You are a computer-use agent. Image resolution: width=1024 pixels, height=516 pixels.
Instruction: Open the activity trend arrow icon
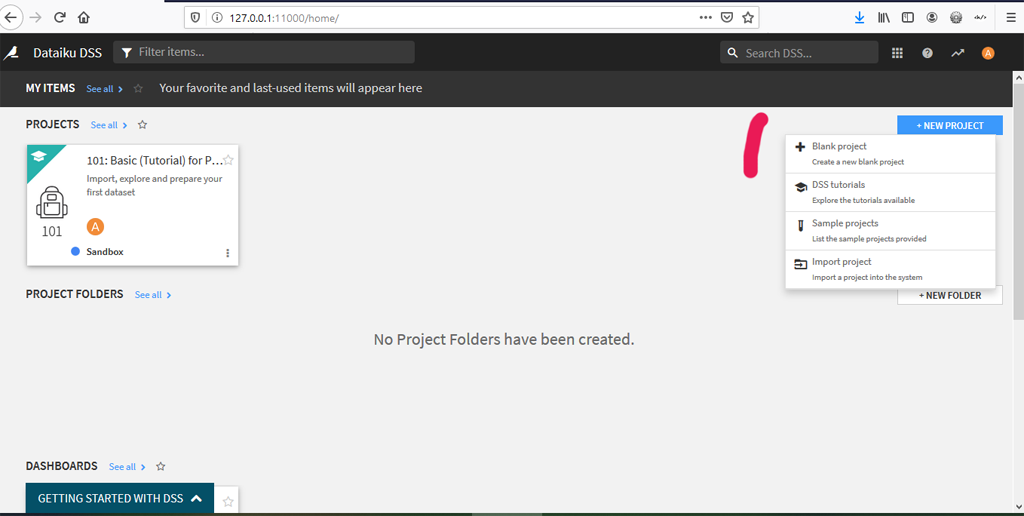tap(957, 53)
